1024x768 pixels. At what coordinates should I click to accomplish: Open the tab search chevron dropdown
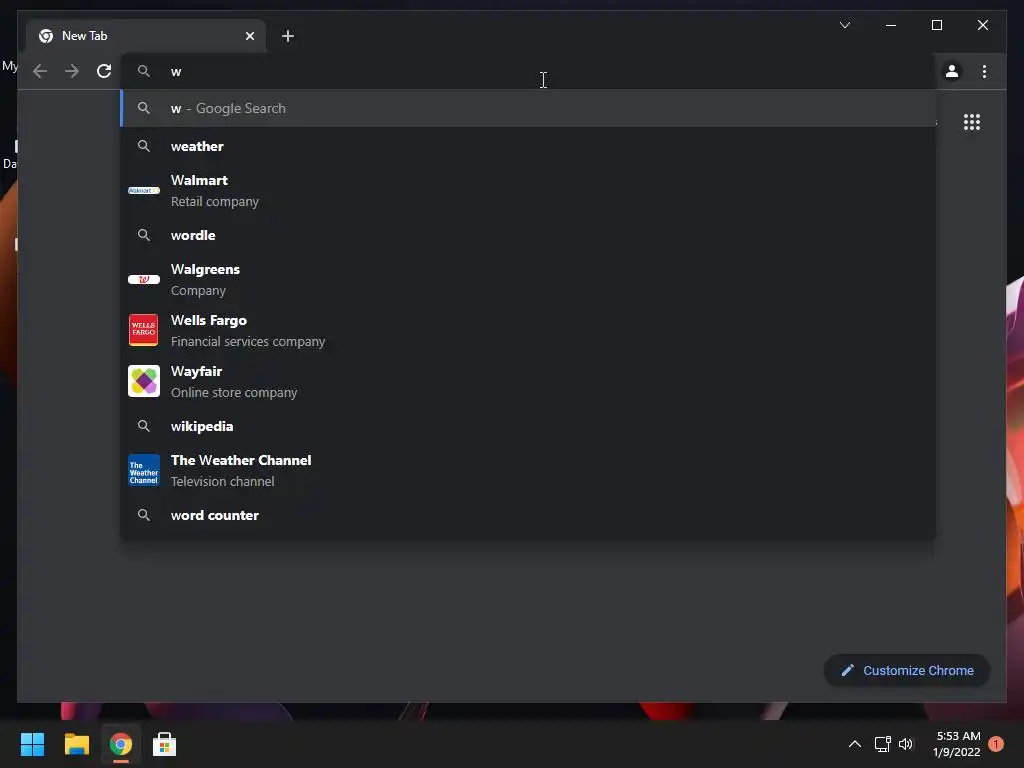844,25
